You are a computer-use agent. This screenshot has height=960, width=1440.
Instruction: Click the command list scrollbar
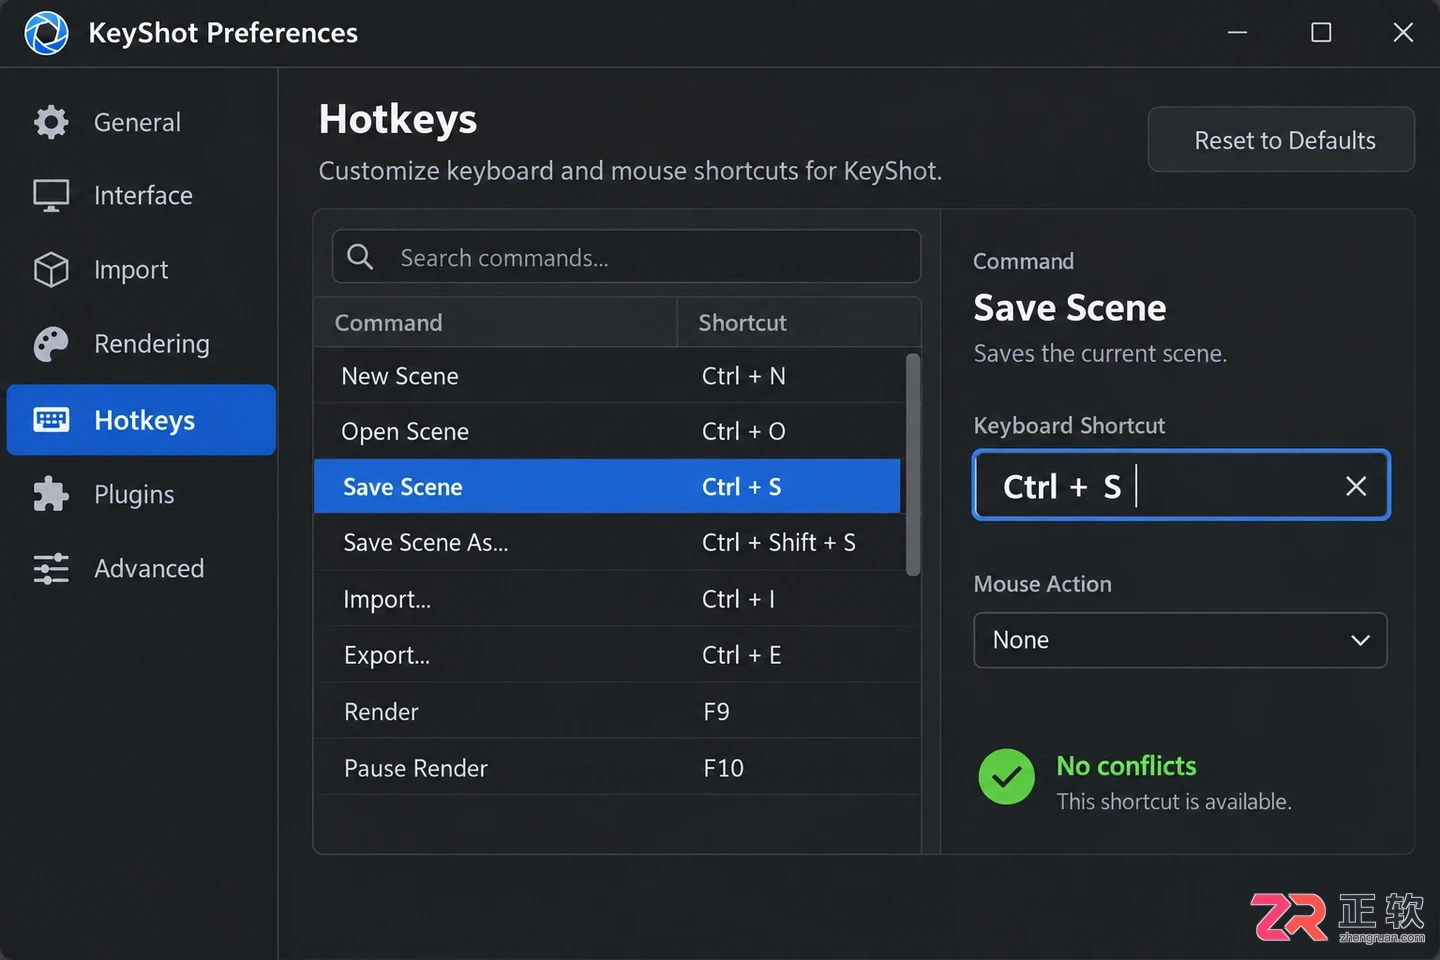tap(912, 464)
